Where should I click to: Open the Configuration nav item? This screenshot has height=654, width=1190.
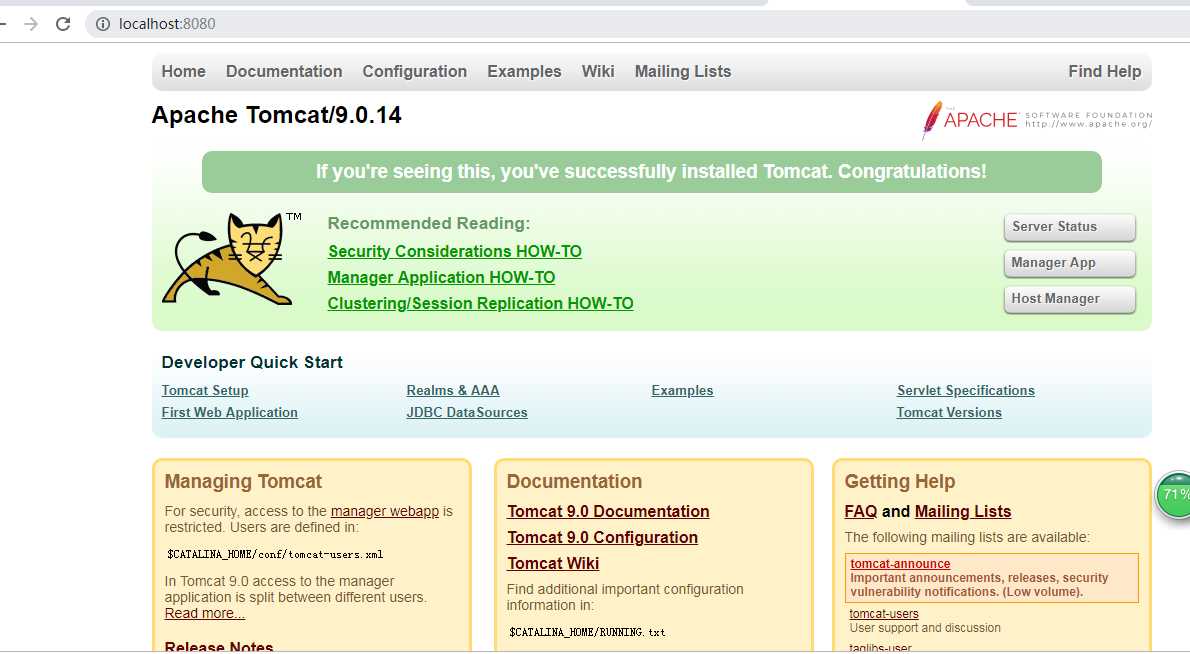(x=414, y=71)
